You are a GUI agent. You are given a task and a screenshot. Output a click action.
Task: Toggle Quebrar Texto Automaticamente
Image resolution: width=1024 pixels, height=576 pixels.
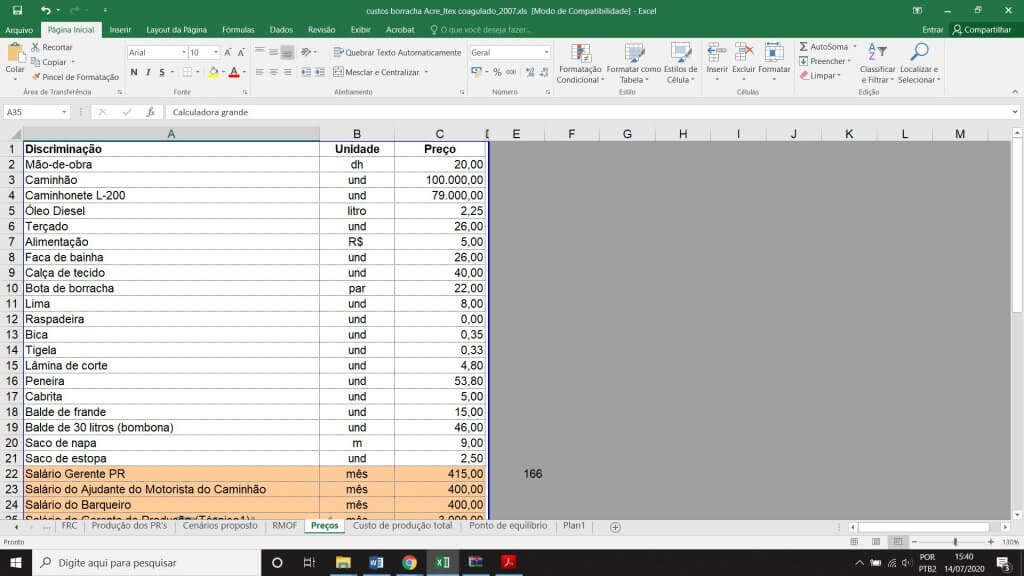pyautogui.click(x=397, y=52)
